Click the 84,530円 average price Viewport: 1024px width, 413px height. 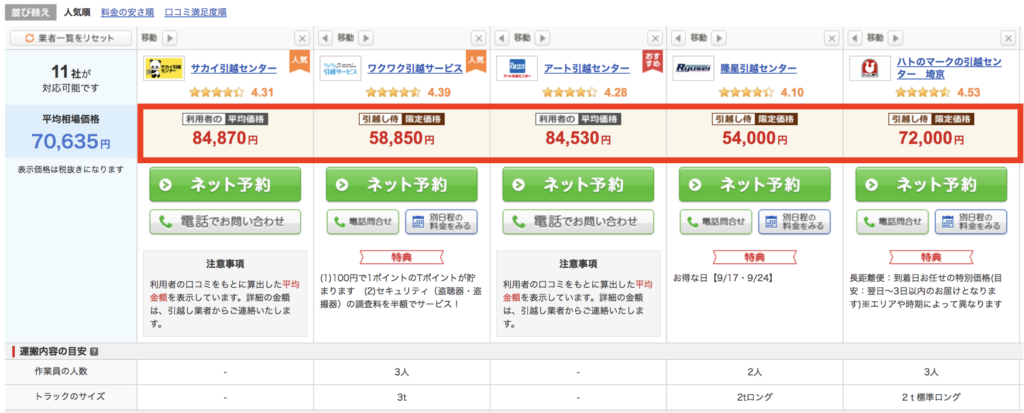pyautogui.click(x=578, y=138)
